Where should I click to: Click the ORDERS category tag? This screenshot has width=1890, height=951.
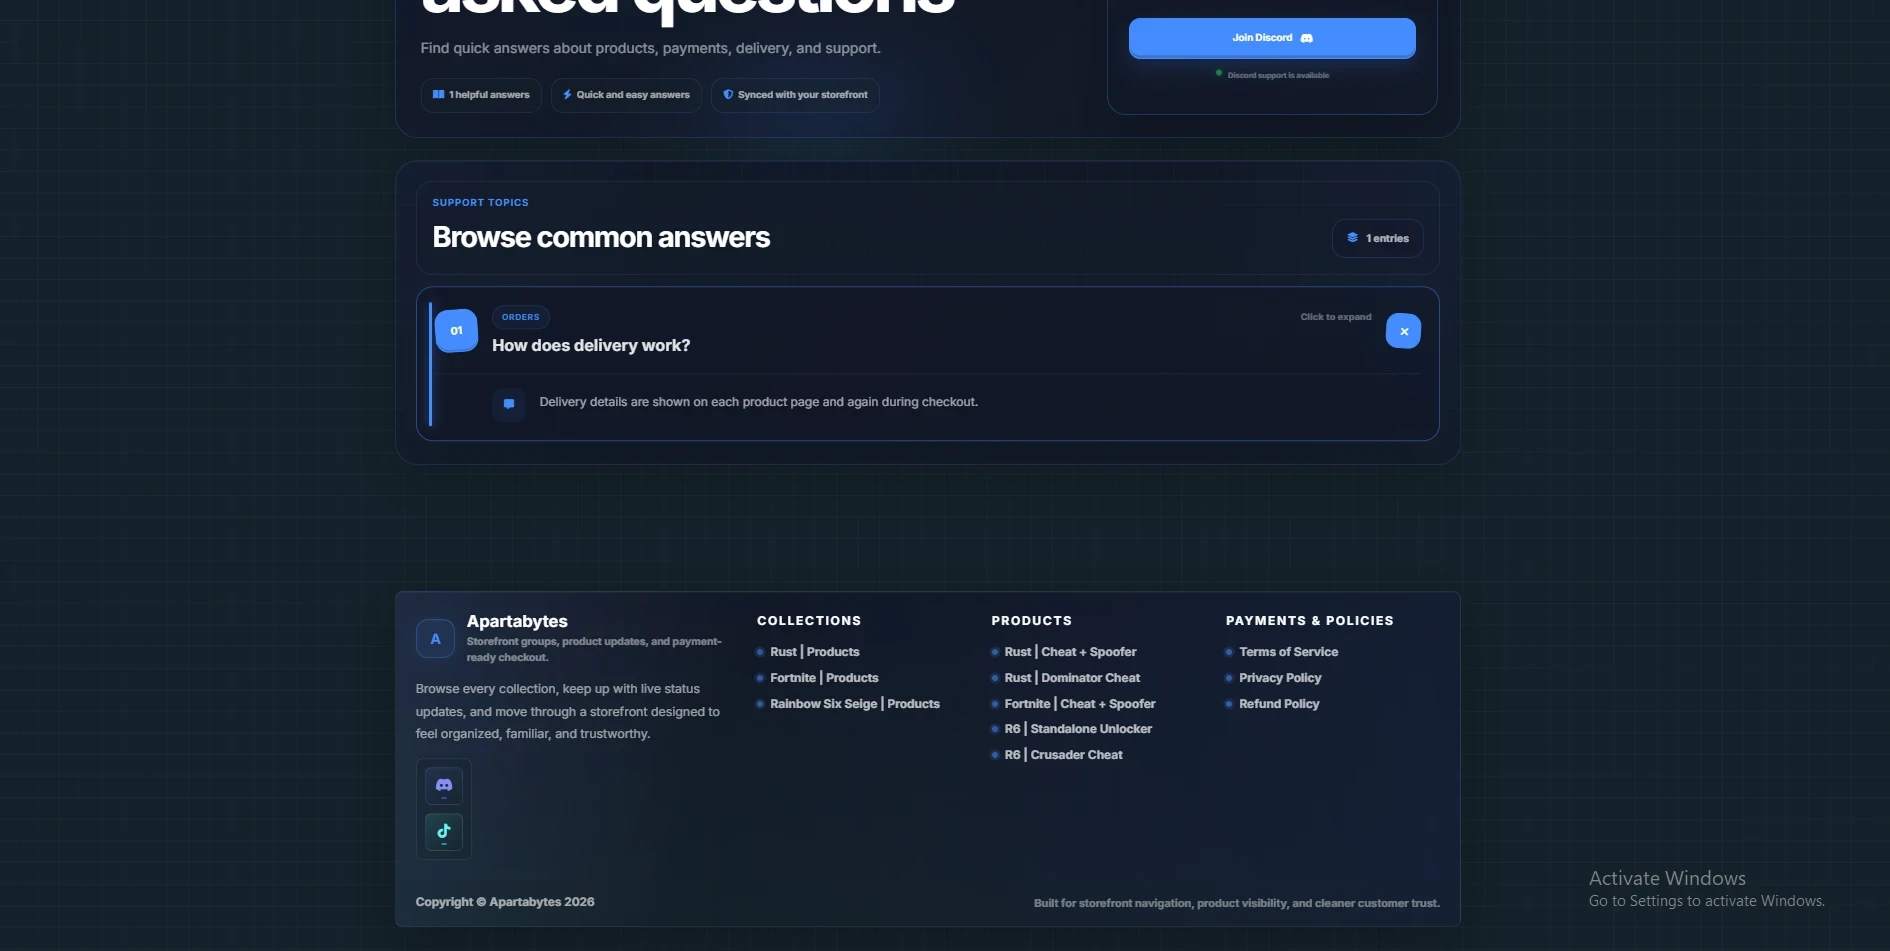[x=520, y=317]
